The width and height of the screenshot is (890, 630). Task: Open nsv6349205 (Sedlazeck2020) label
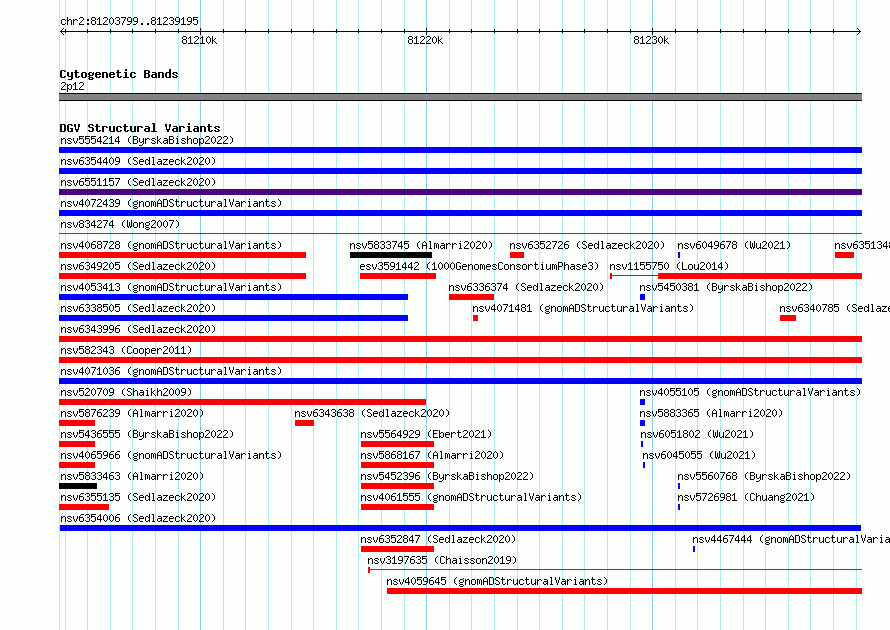[138, 266]
